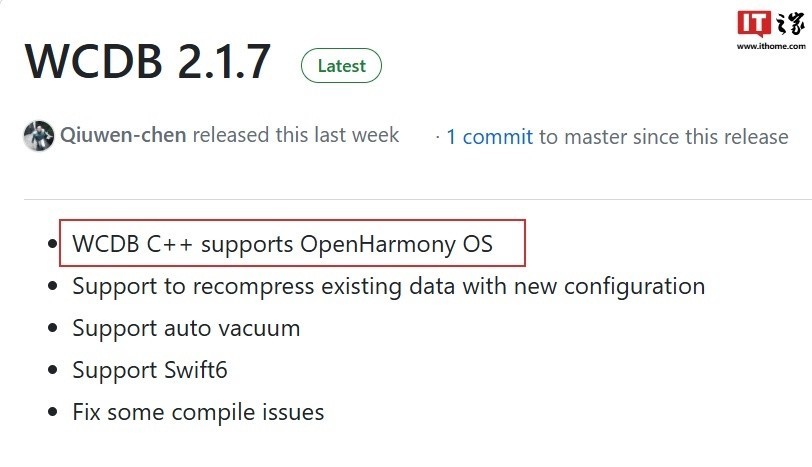Click the red IT logo icon
Viewport: 812px width, 467px height.
[x=754, y=23]
